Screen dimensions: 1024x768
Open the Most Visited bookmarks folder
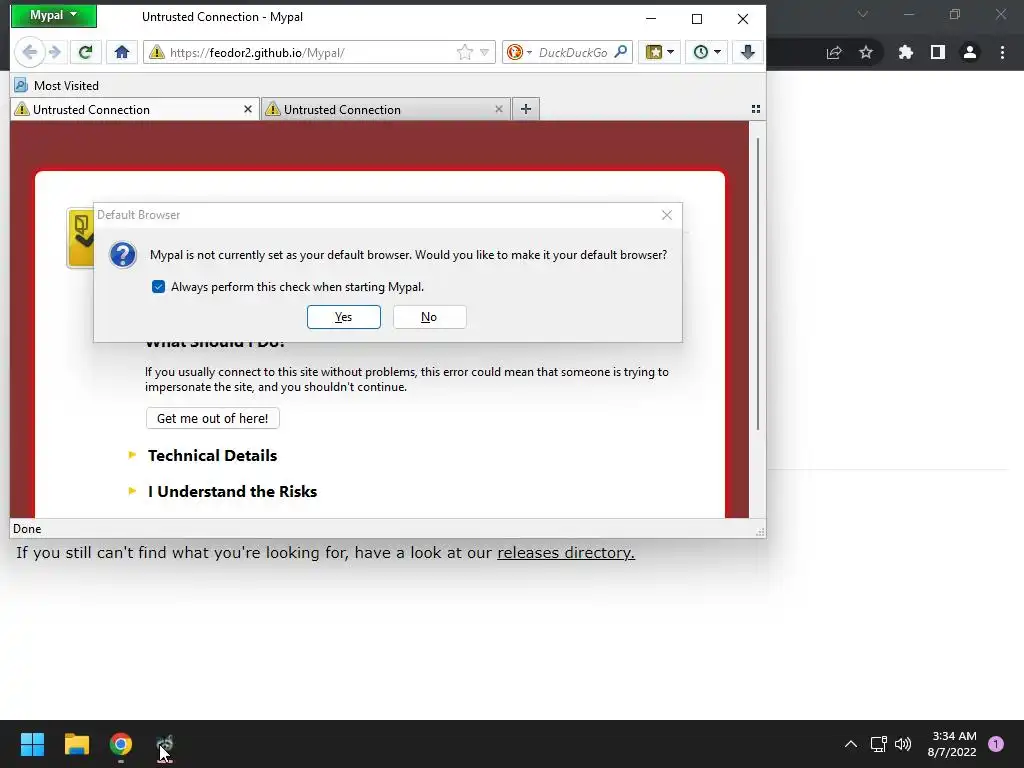[x=57, y=86]
